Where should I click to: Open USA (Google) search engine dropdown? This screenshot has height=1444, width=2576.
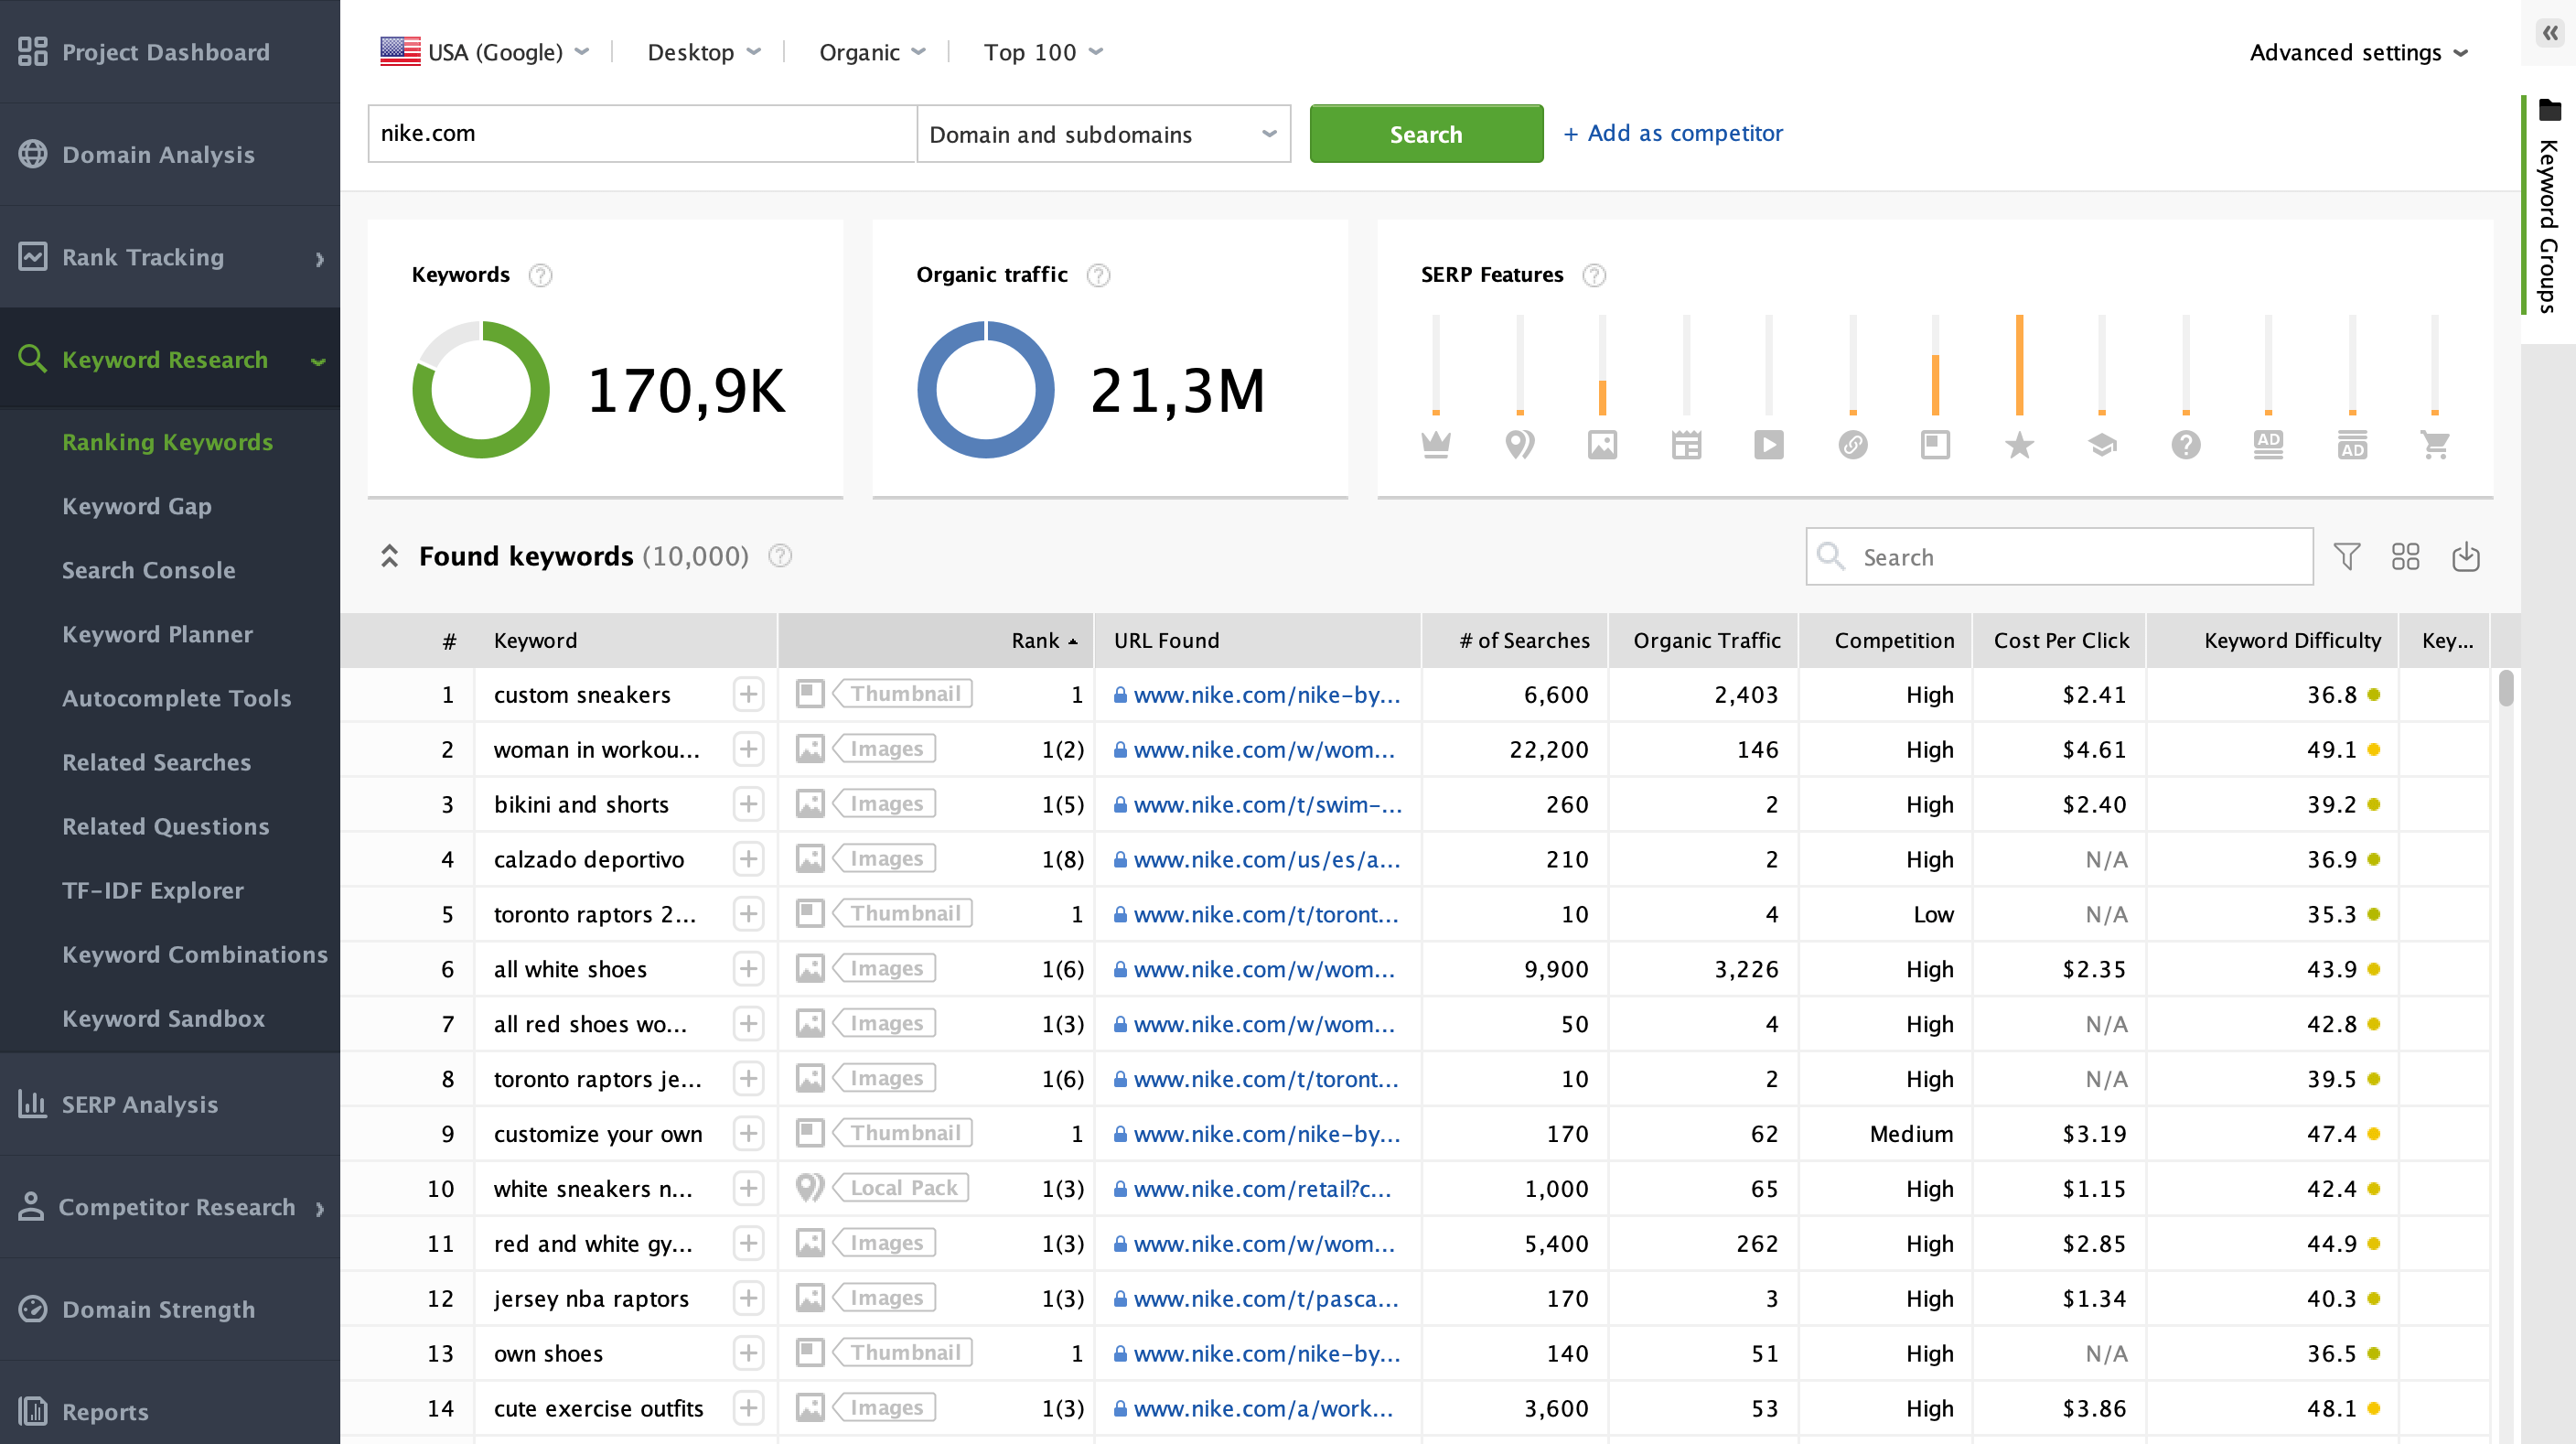(485, 52)
